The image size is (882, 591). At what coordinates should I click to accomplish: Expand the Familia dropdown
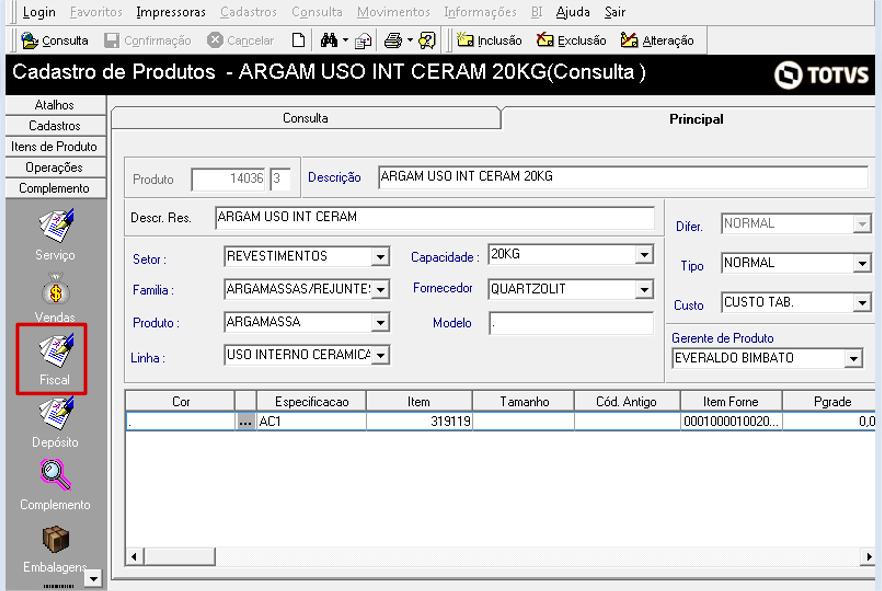pos(380,290)
